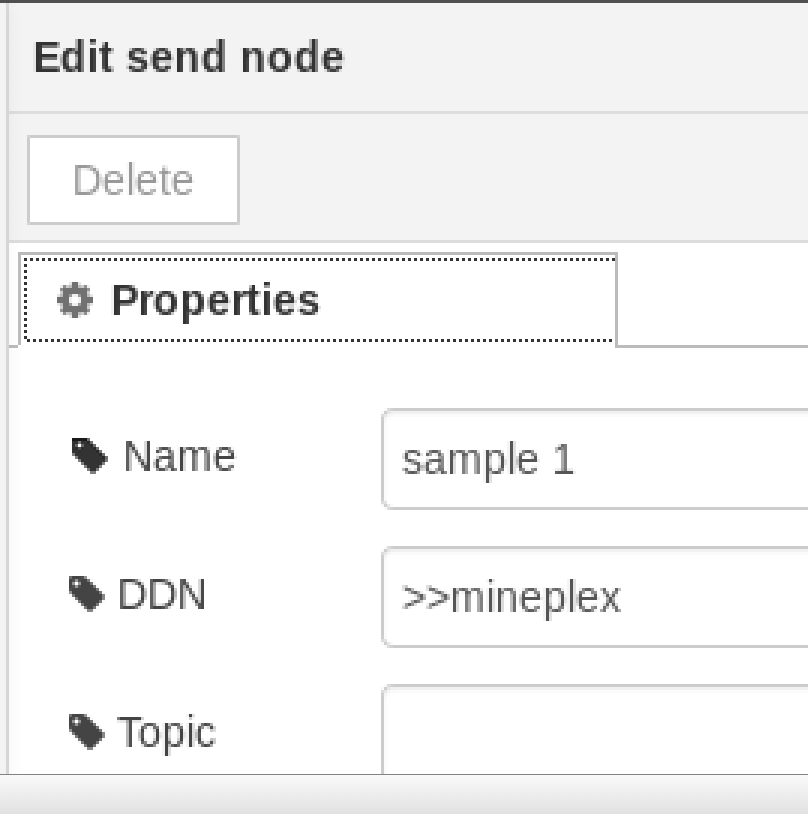Image resolution: width=808 pixels, height=814 pixels.
Task: Place cursor on 'sample 1' text
Action: coord(488,460)
